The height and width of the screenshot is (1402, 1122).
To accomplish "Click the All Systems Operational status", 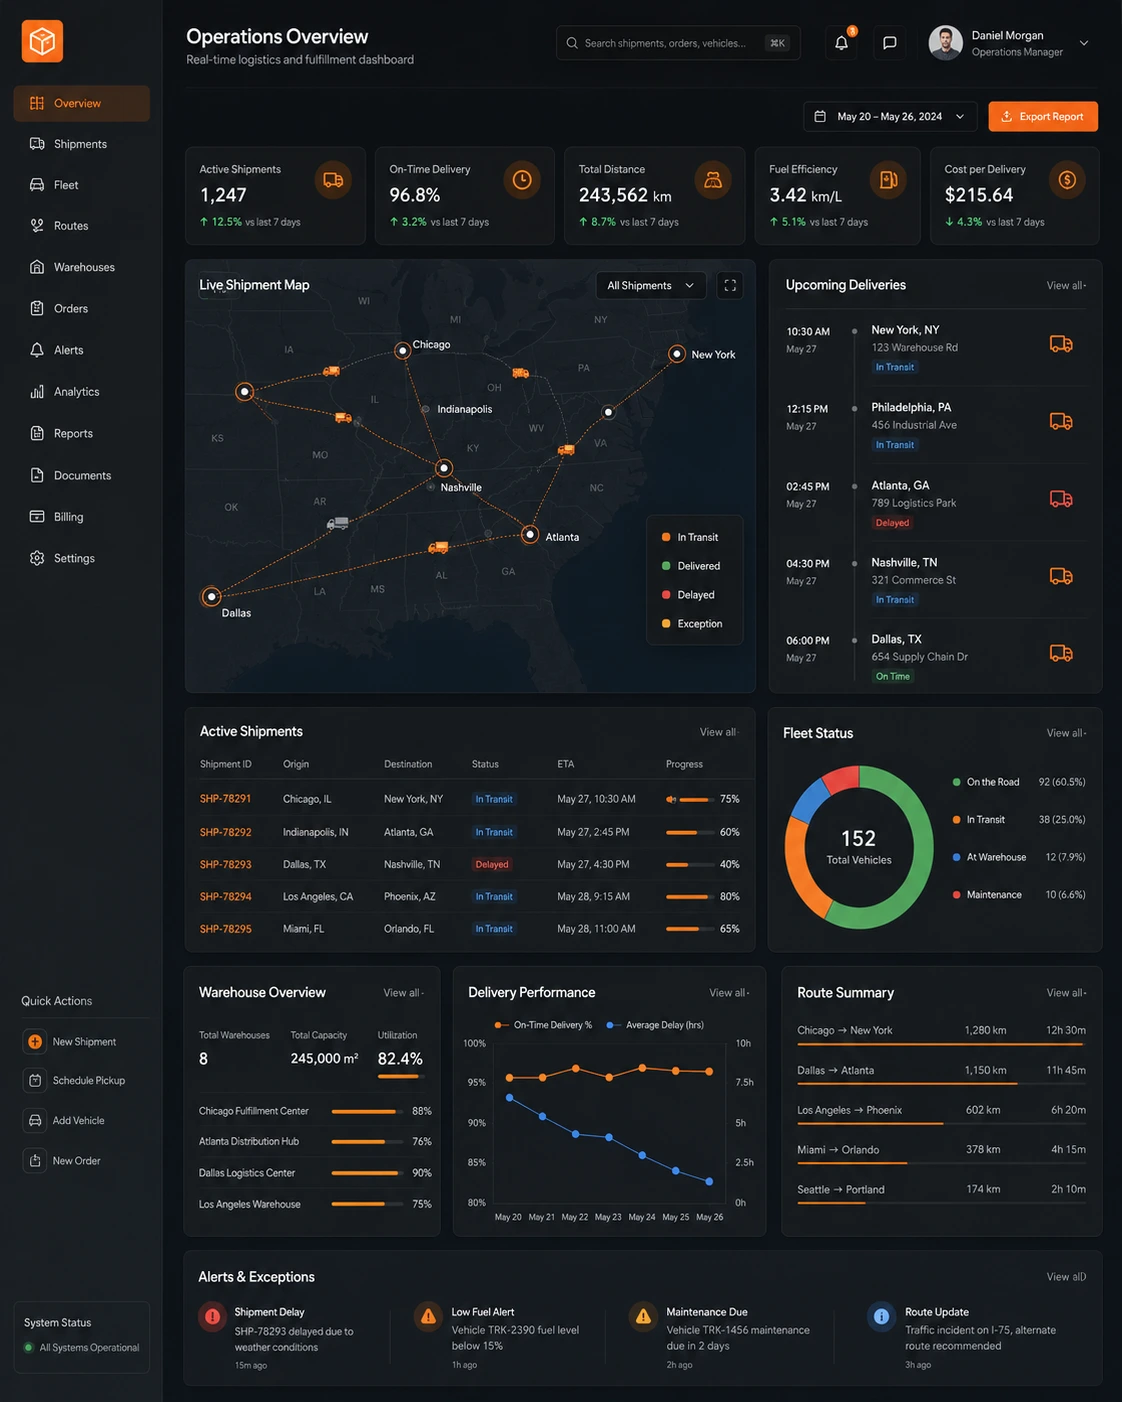I will pos(82,1348).
